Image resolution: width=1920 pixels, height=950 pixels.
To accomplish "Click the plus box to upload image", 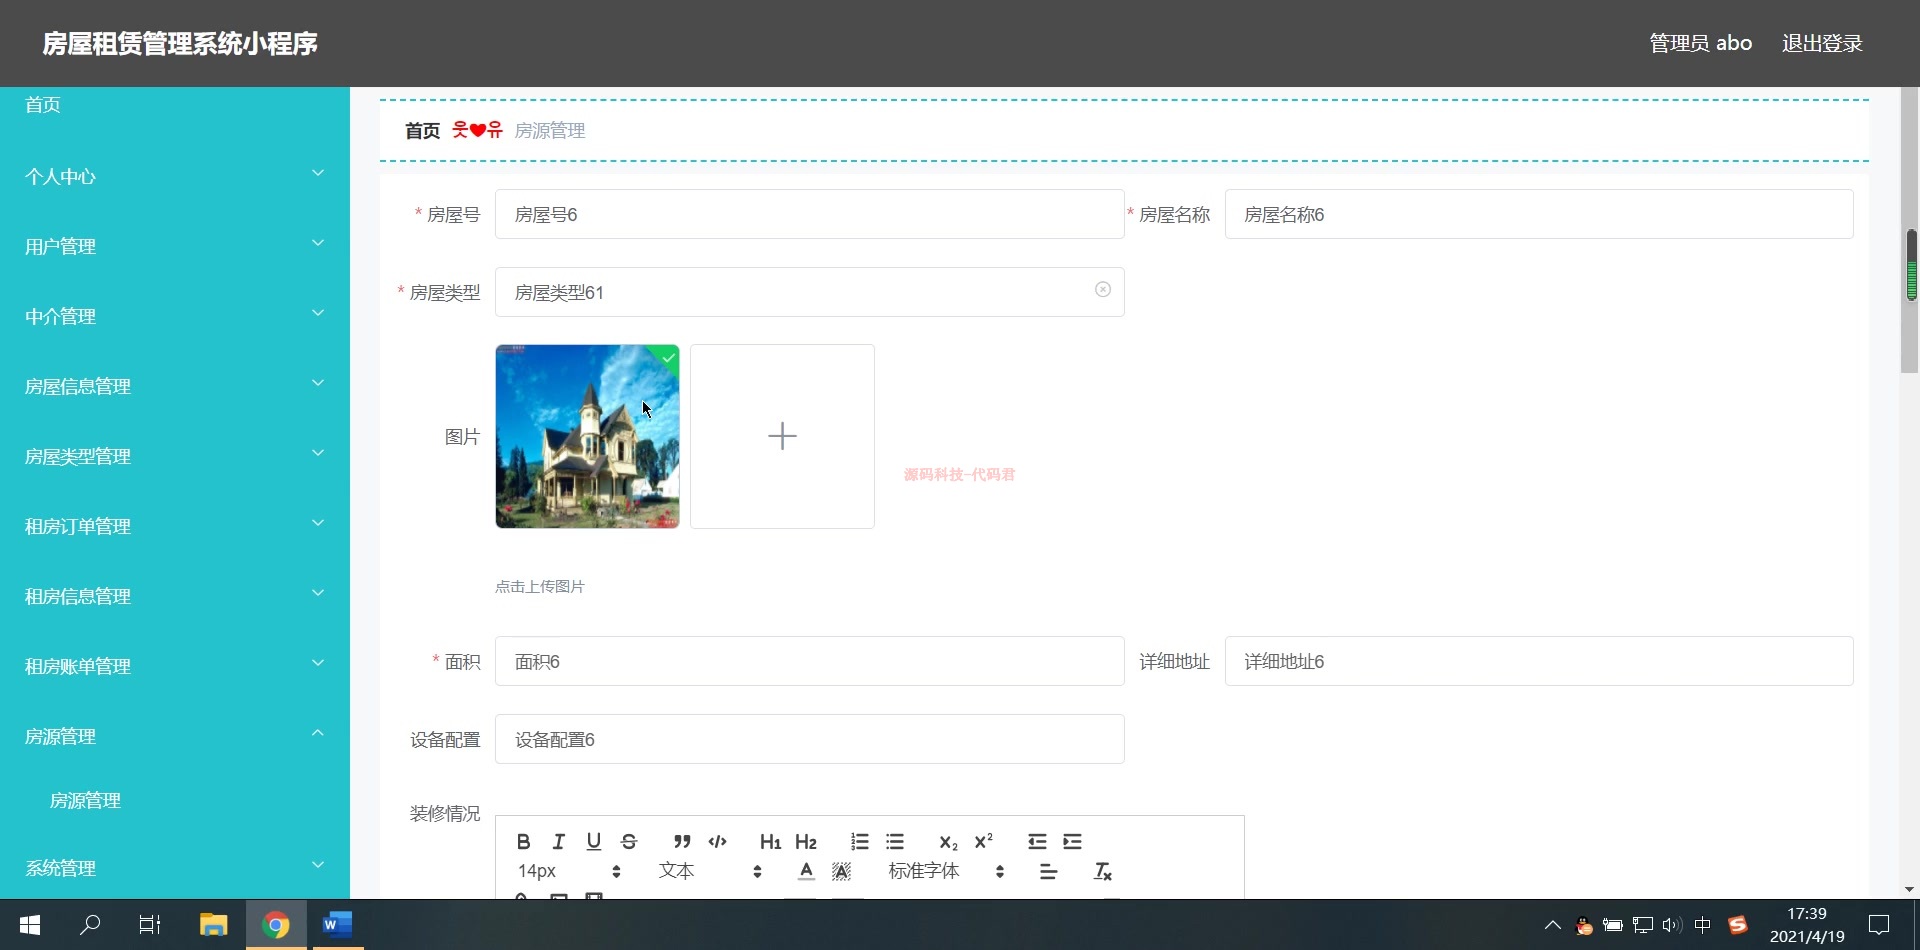I will click(x=782, y=436).
